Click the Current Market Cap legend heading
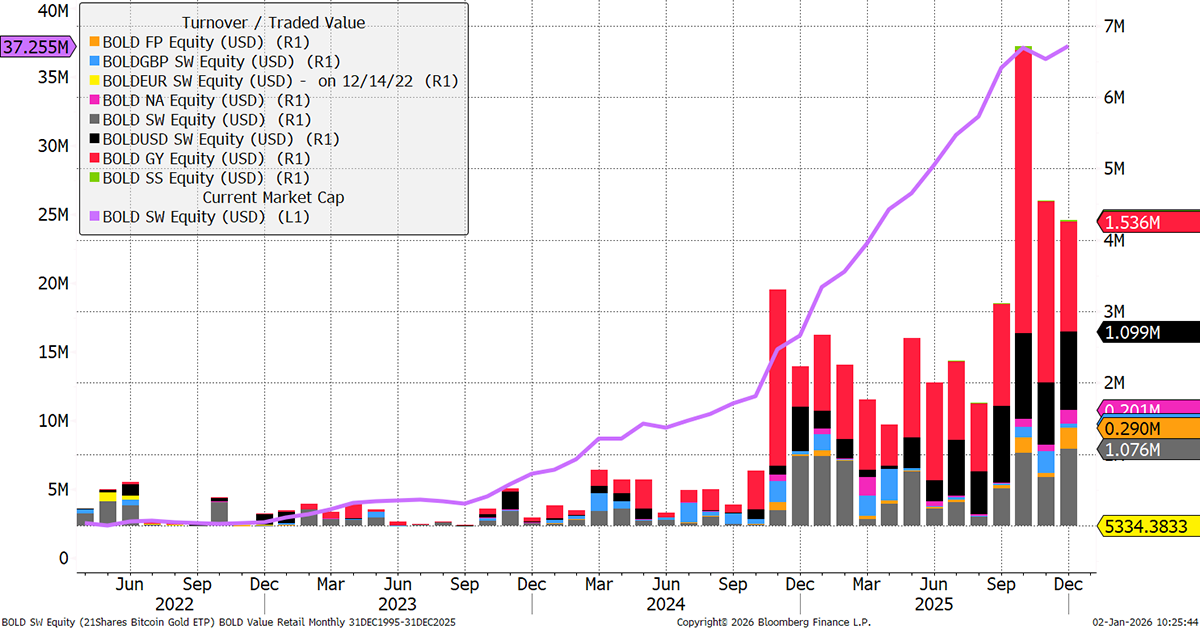Screen dimensions: 1200x629 [x=273, y=197]
